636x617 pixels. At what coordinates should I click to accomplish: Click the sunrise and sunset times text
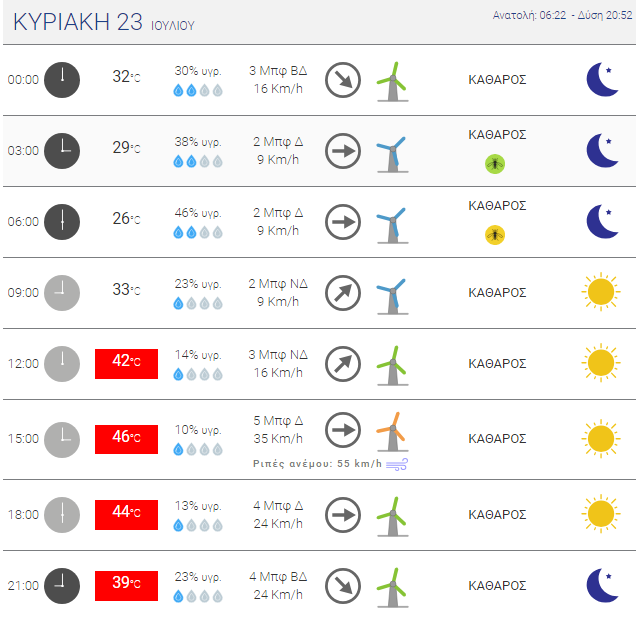(x=562, y=15)
